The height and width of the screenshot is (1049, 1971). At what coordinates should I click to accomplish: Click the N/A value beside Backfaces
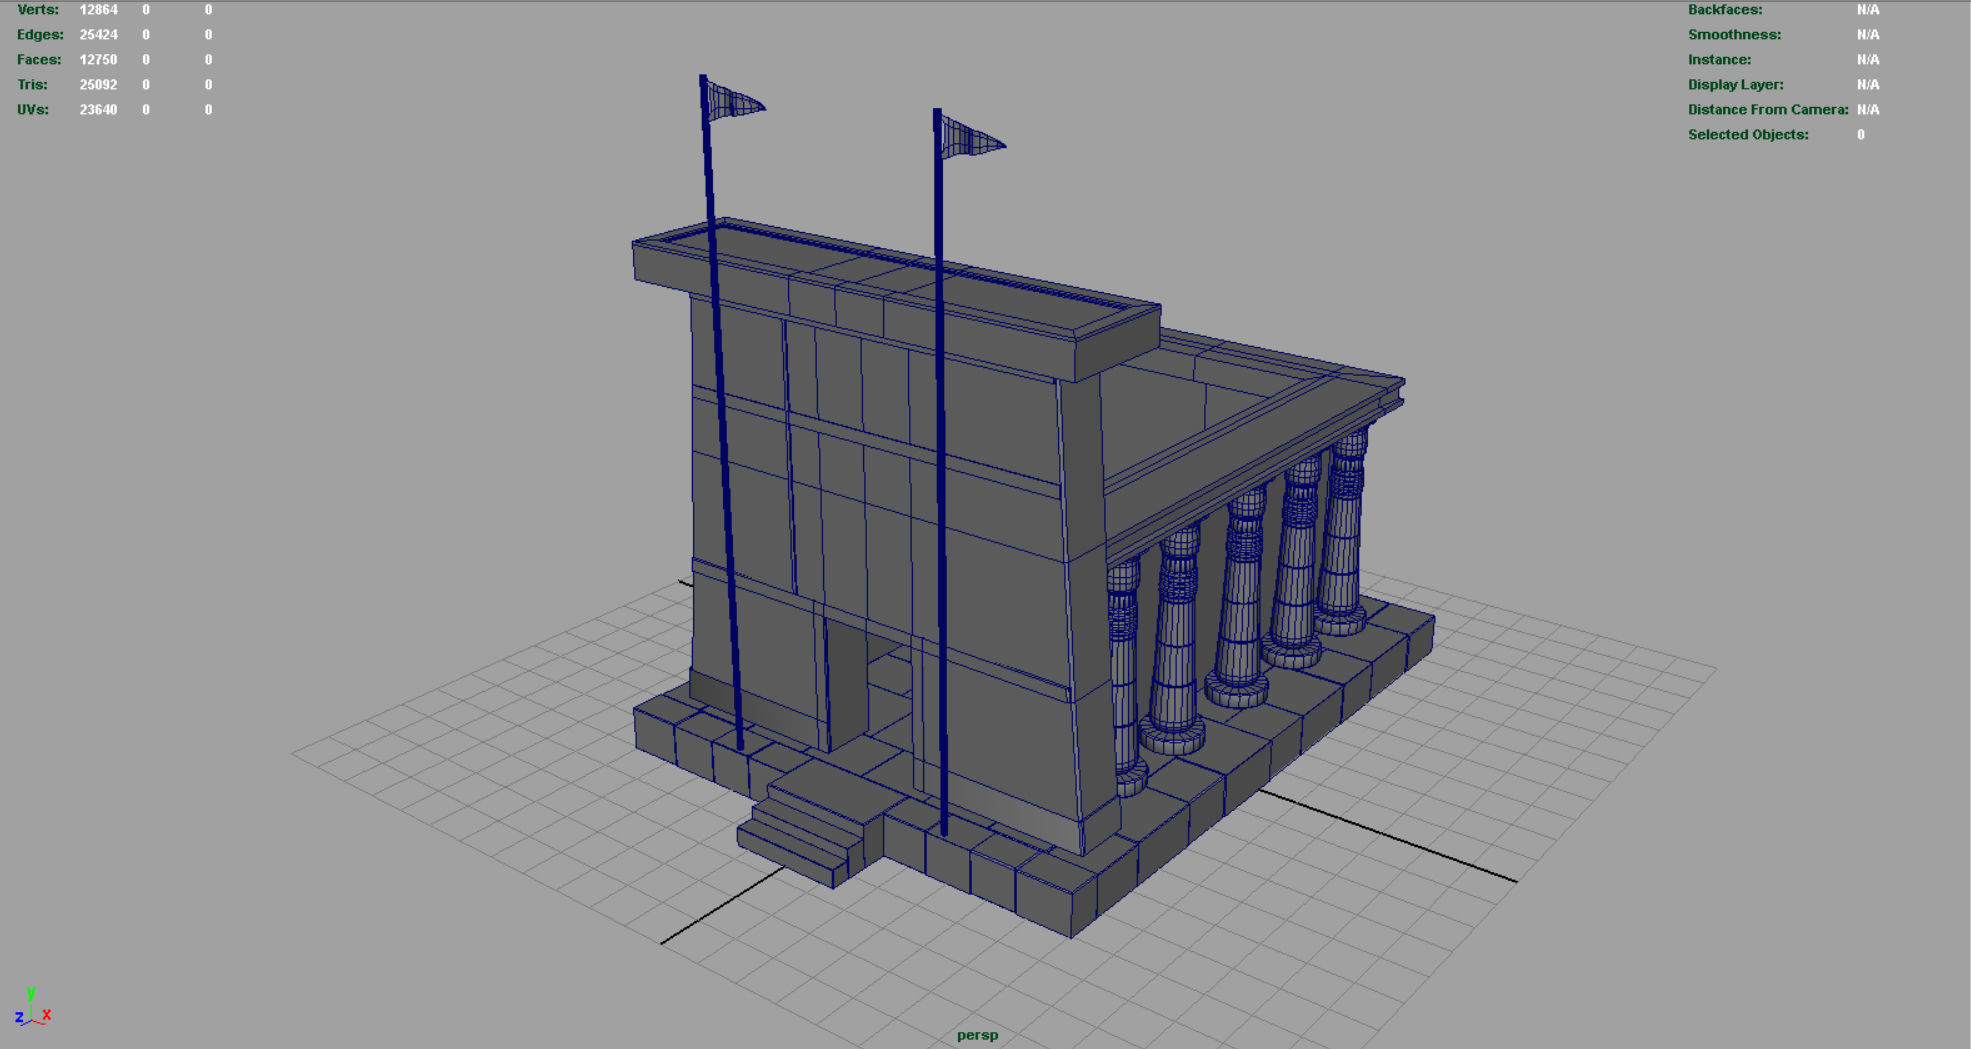[x=1868, y=9]
